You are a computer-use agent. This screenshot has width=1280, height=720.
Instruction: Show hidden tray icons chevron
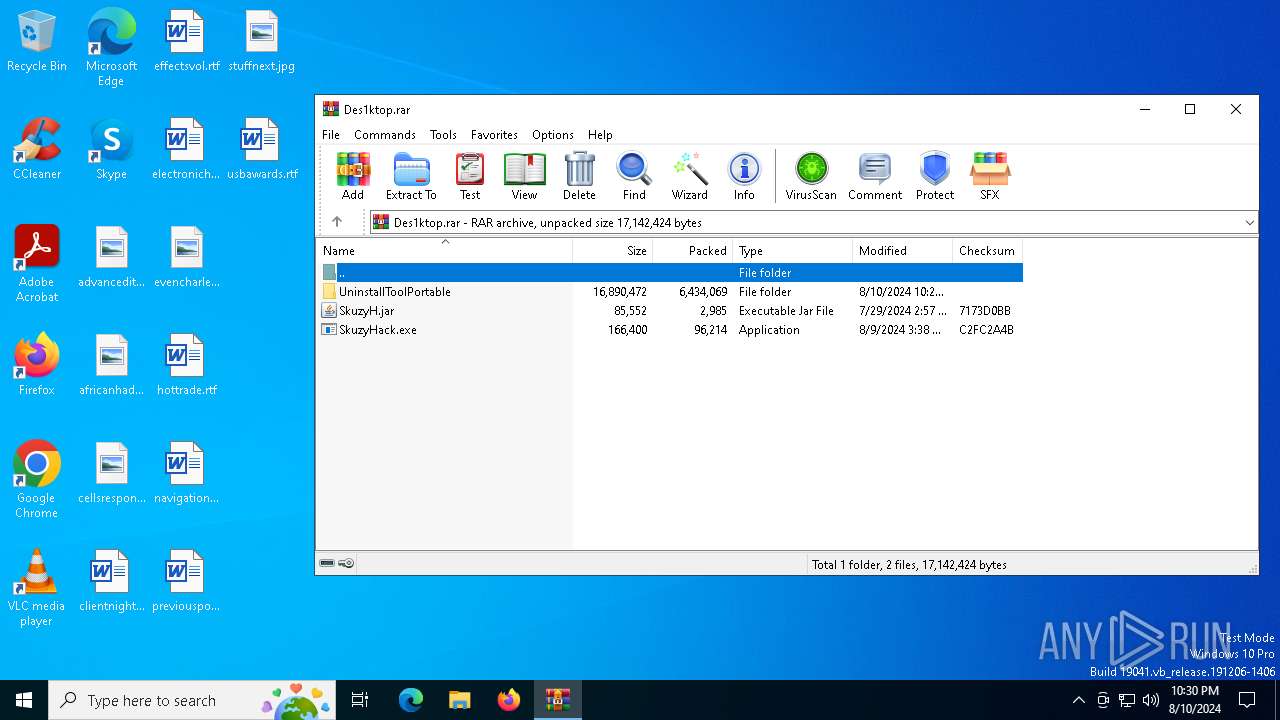pyautogui.click(x=1078, y=700)
